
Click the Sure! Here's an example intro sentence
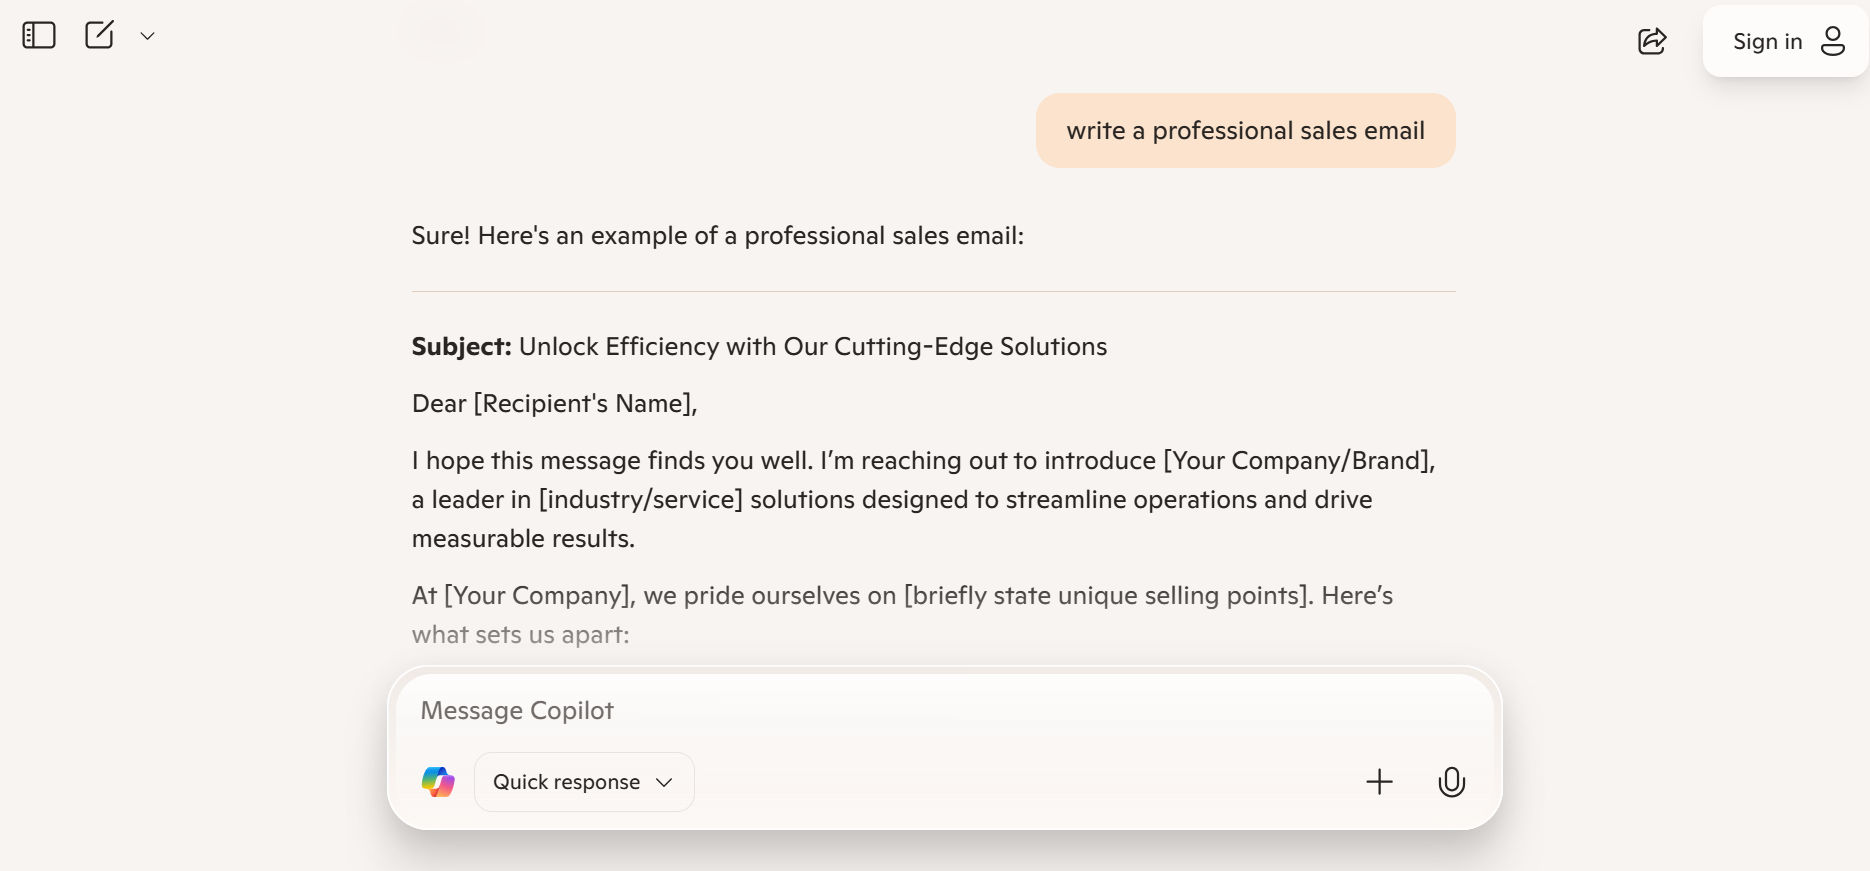tap(718, 236)
